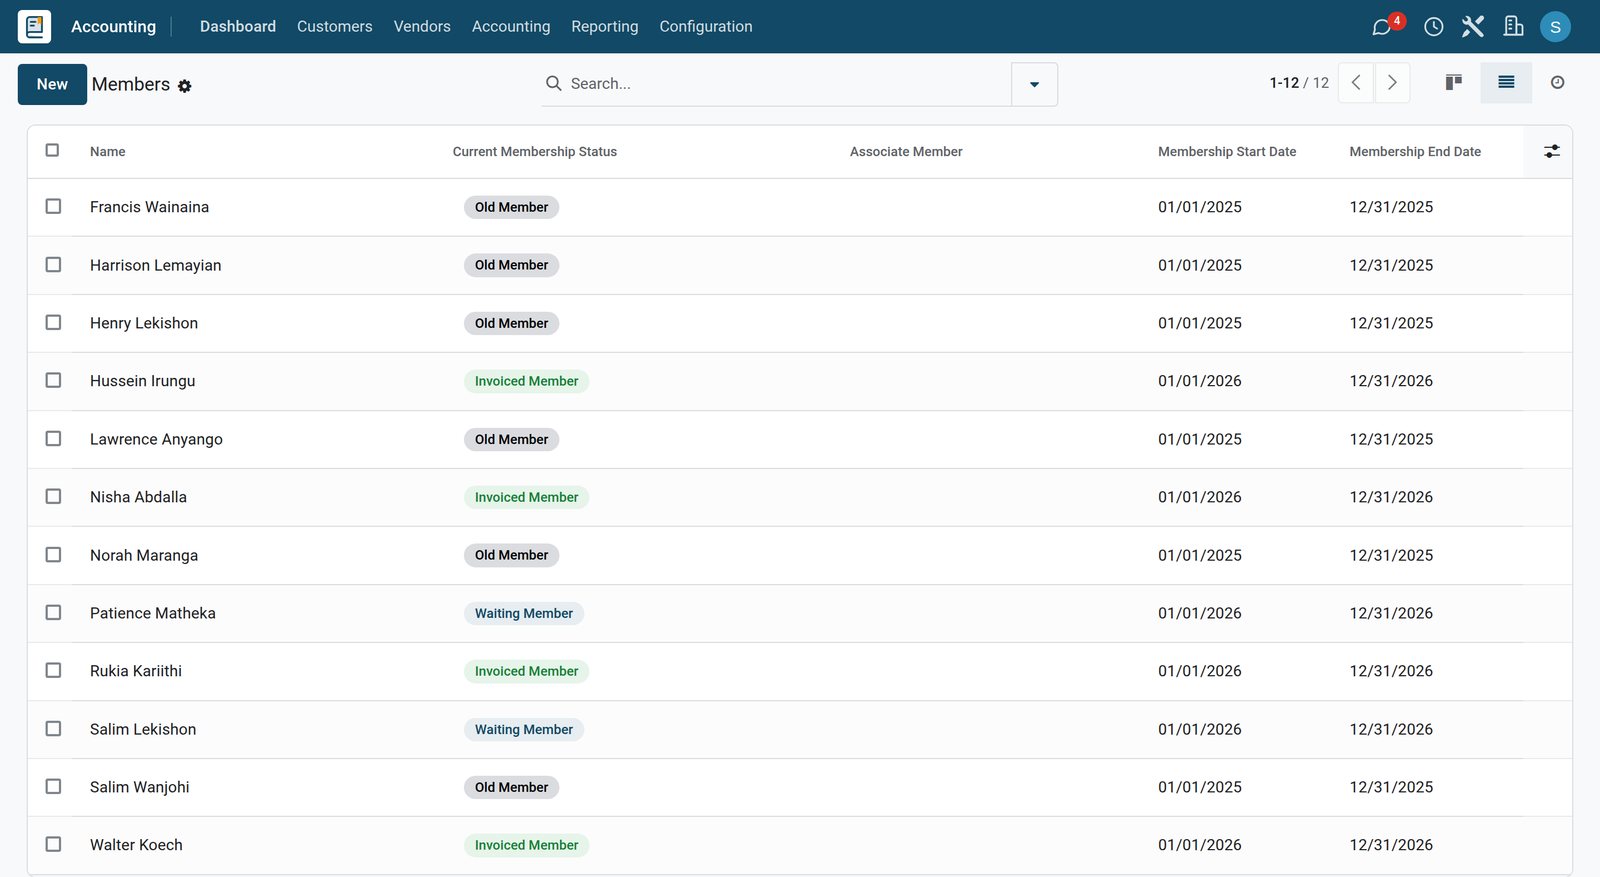Click the New button
Viewport: 1600px width, 877px height.
point(52,84)
